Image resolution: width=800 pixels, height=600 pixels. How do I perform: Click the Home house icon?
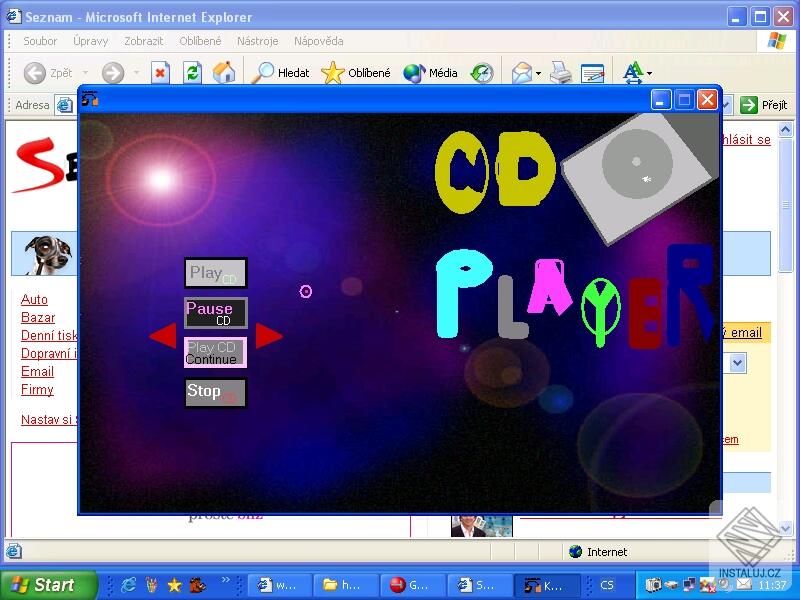coord(224,73)
